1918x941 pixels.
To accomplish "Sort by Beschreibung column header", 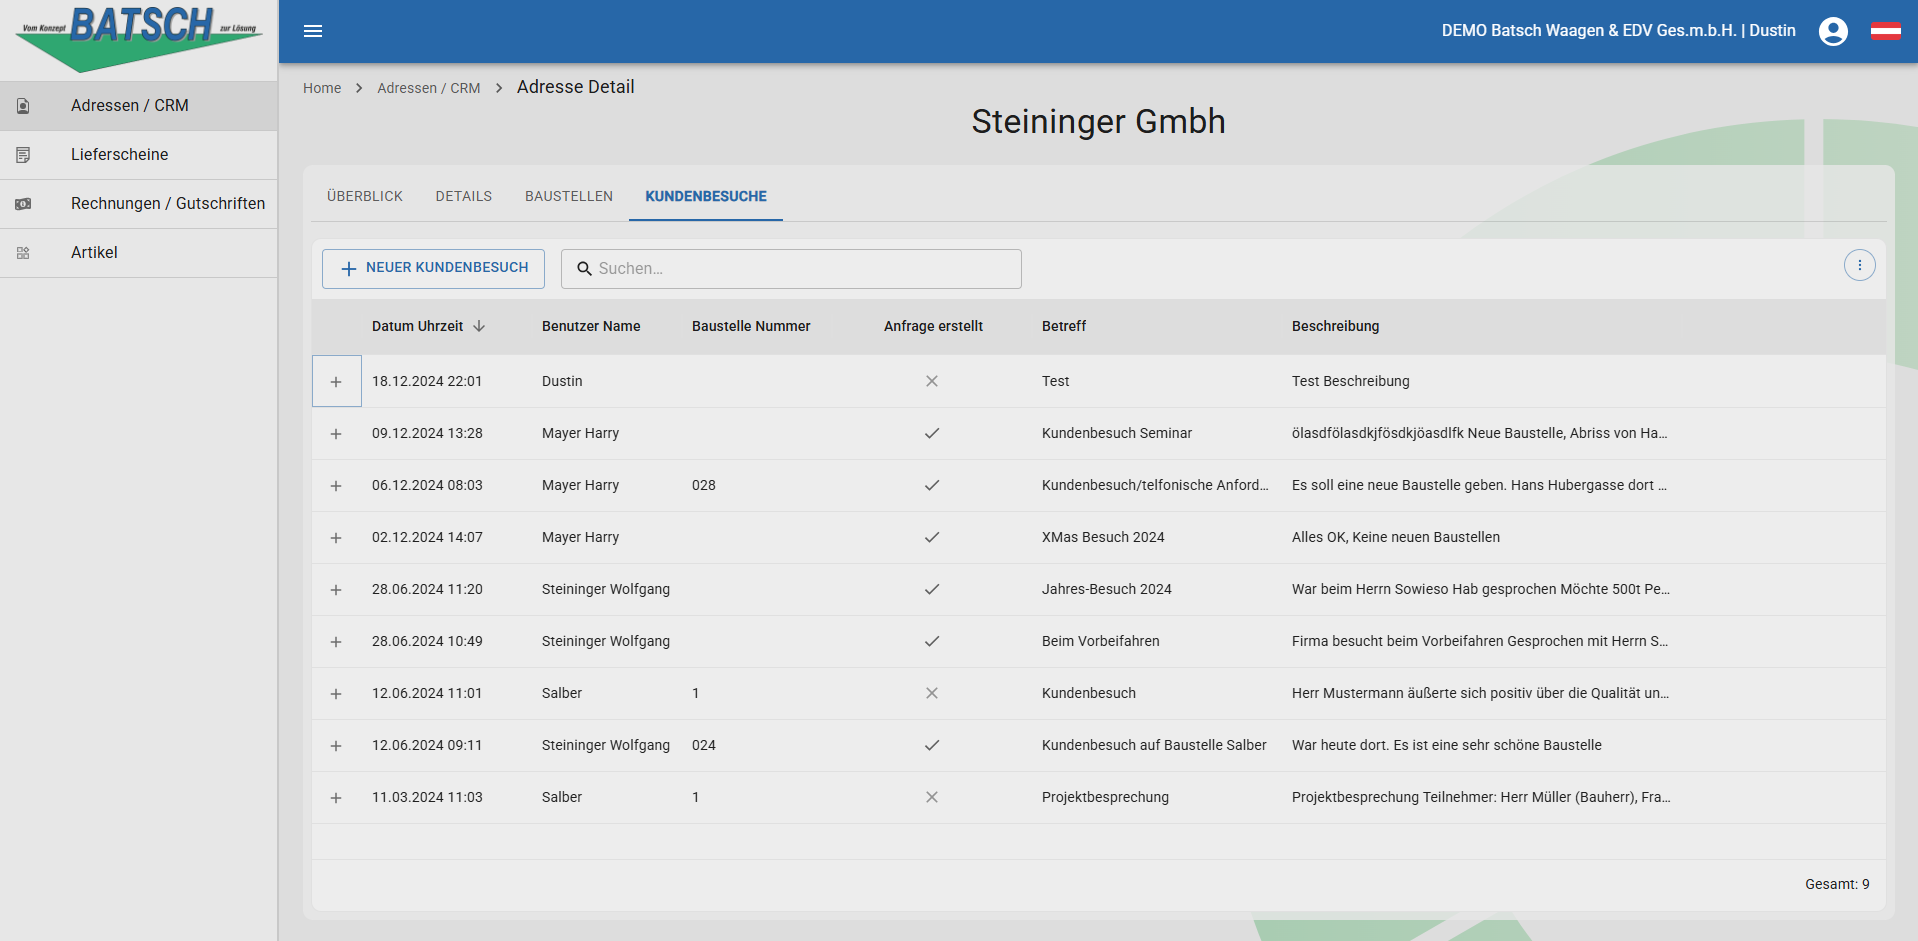I will (1335, 326).
